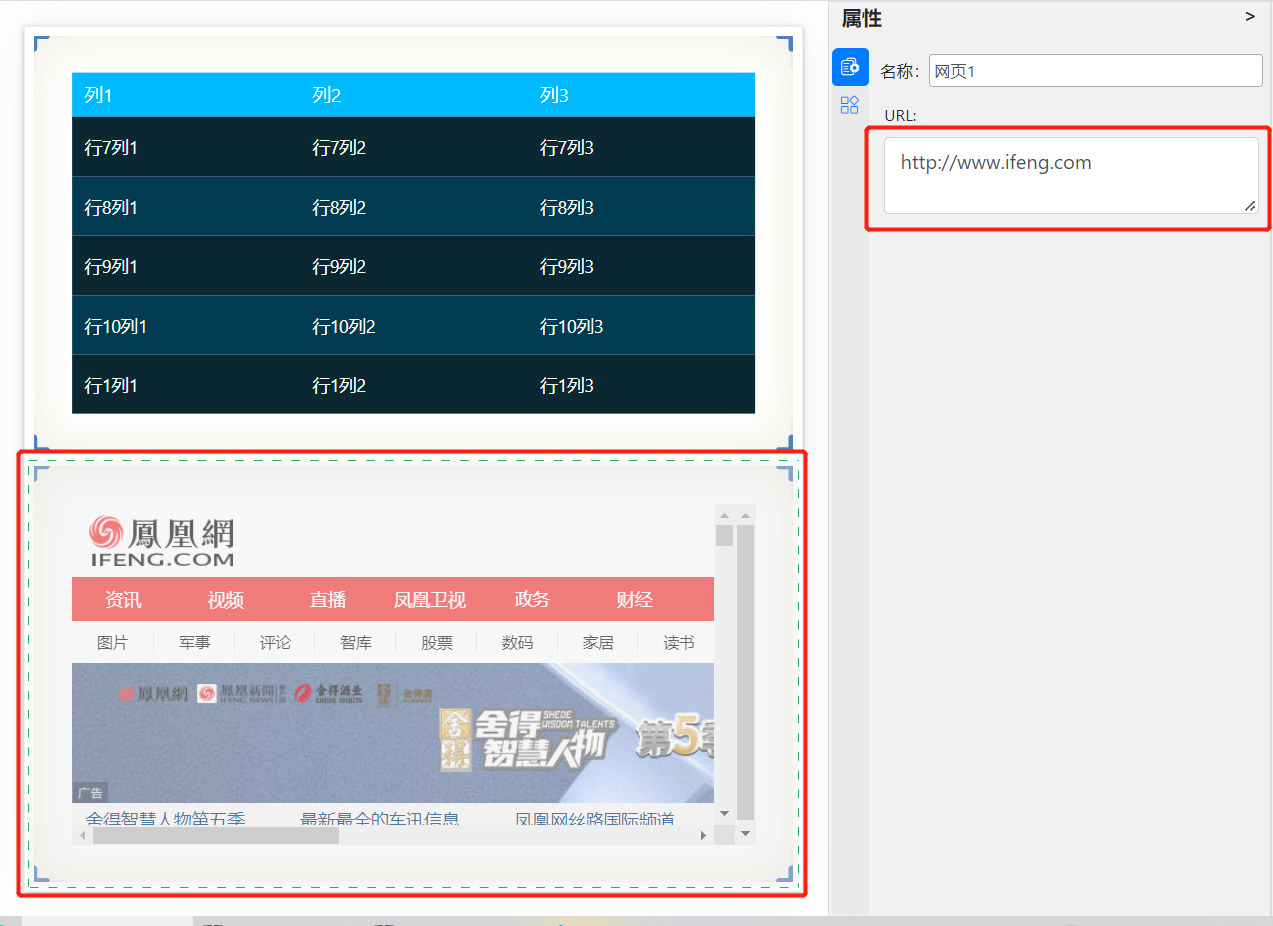
Task: Open the components grid icon tab
Action: tap(850, 105)
